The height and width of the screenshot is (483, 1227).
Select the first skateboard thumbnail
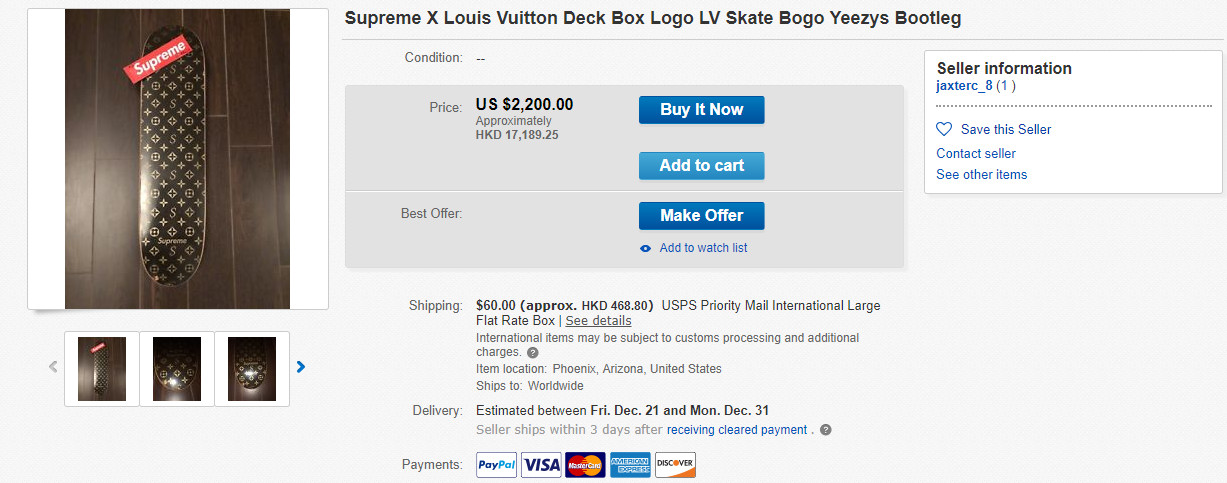[102, 369]
